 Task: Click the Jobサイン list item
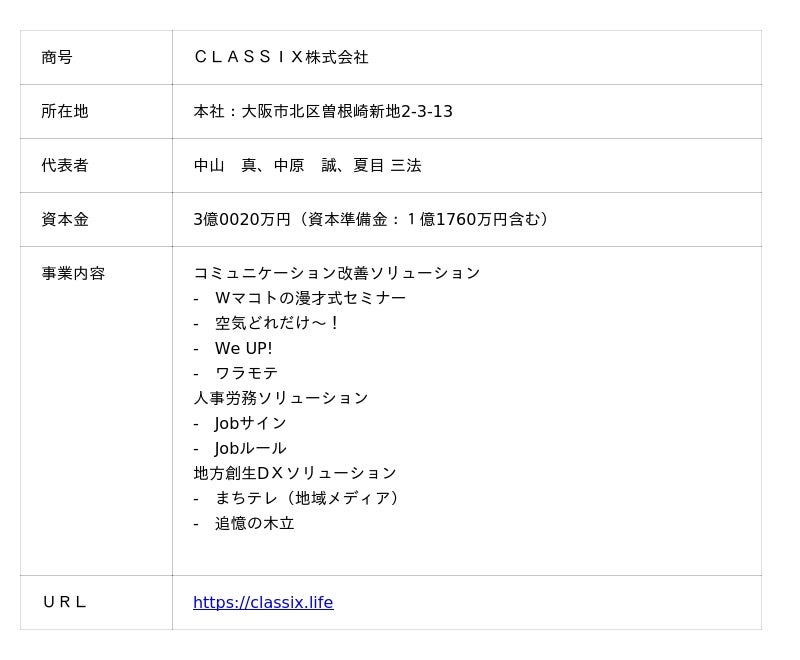point(251,423)
